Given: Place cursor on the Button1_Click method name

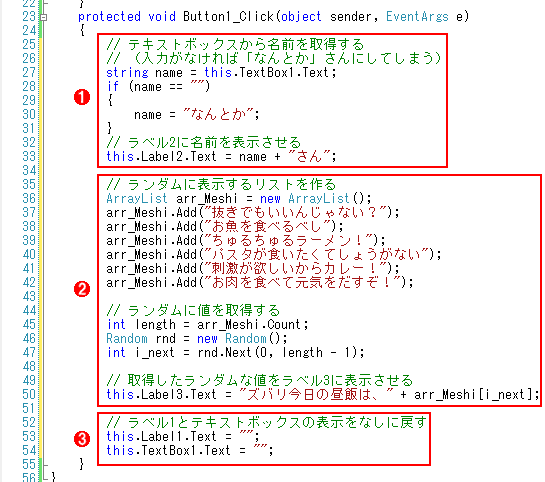Looking at the screenshot, I should tap(228, 17).
